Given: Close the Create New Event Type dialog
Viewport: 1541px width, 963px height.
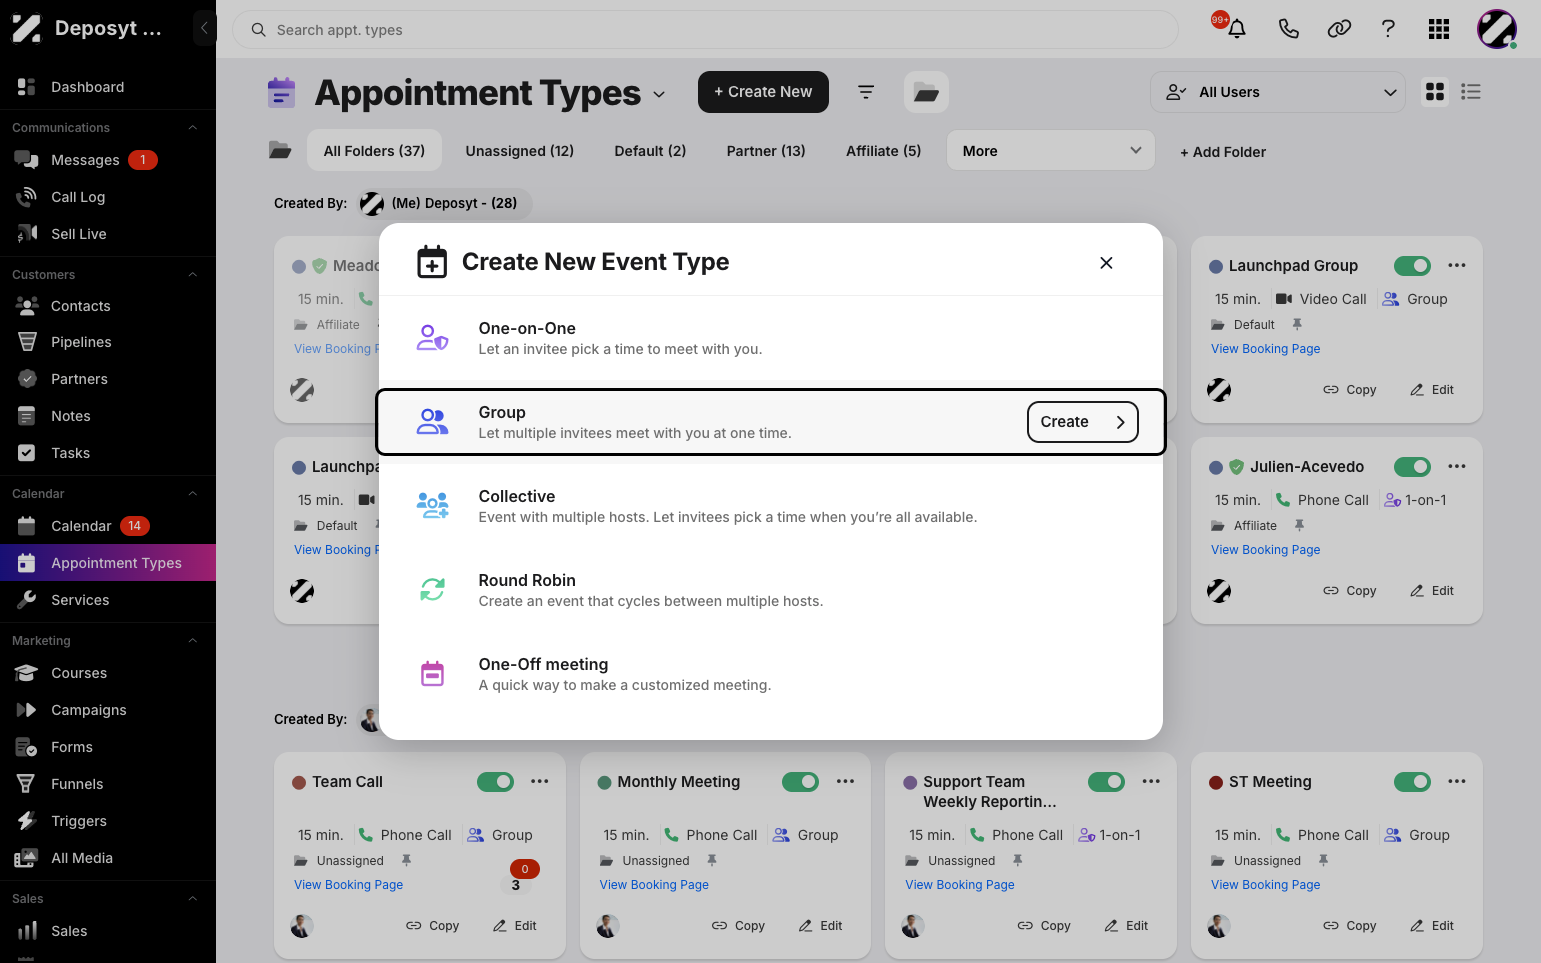Looking at the screenshot, I should tap(1106, 263).
